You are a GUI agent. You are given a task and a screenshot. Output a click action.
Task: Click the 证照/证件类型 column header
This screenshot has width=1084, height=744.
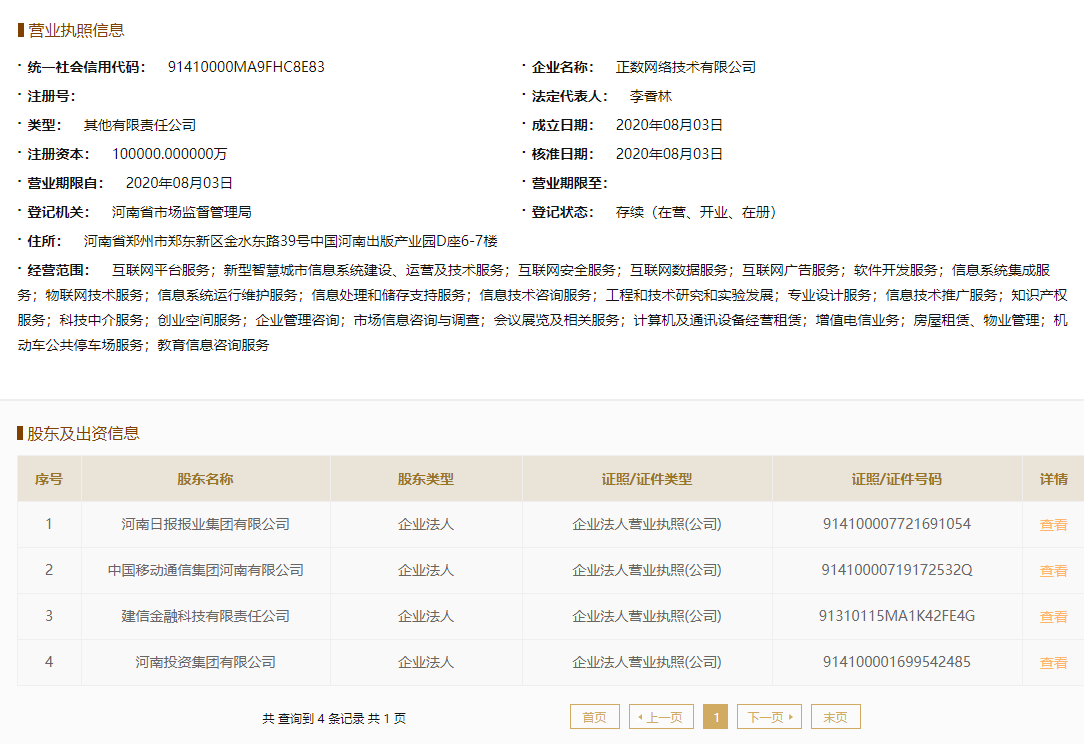[647, 478]
